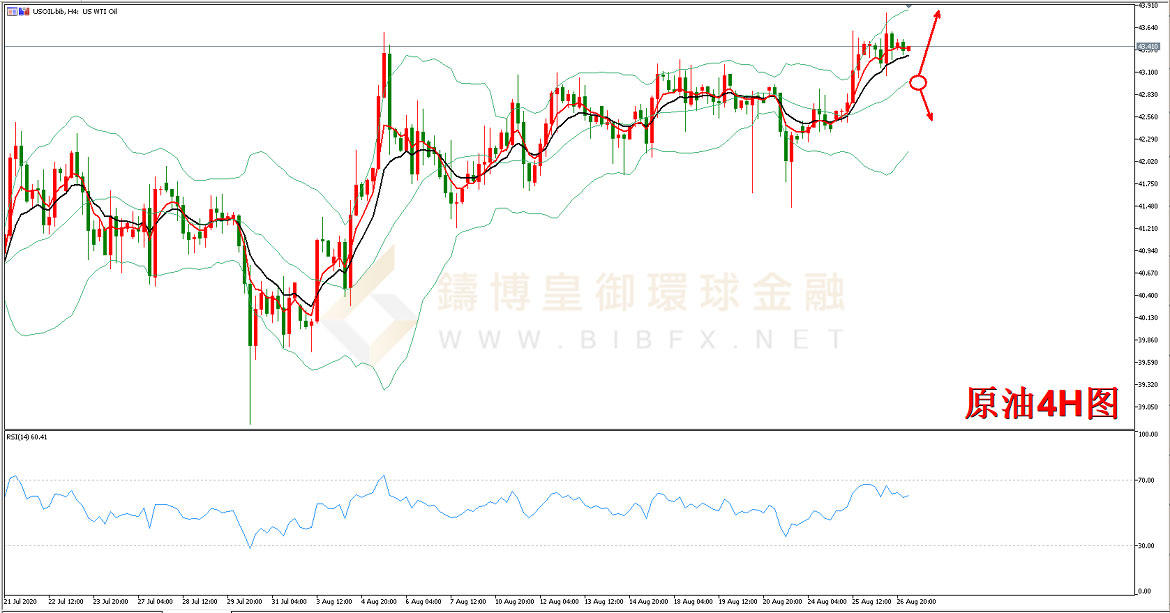Click the chart shift triangle marker
The width and height of the screenshot is (1170, 613).
point(910,6)
